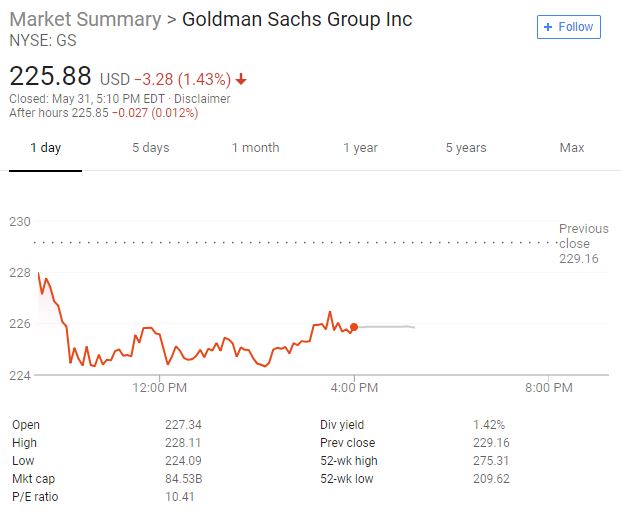Viewport: 621px width, 517px height.
Task: Click the 12:00 PM axis label
Action: pyautogui.click(x=159, y=388)
